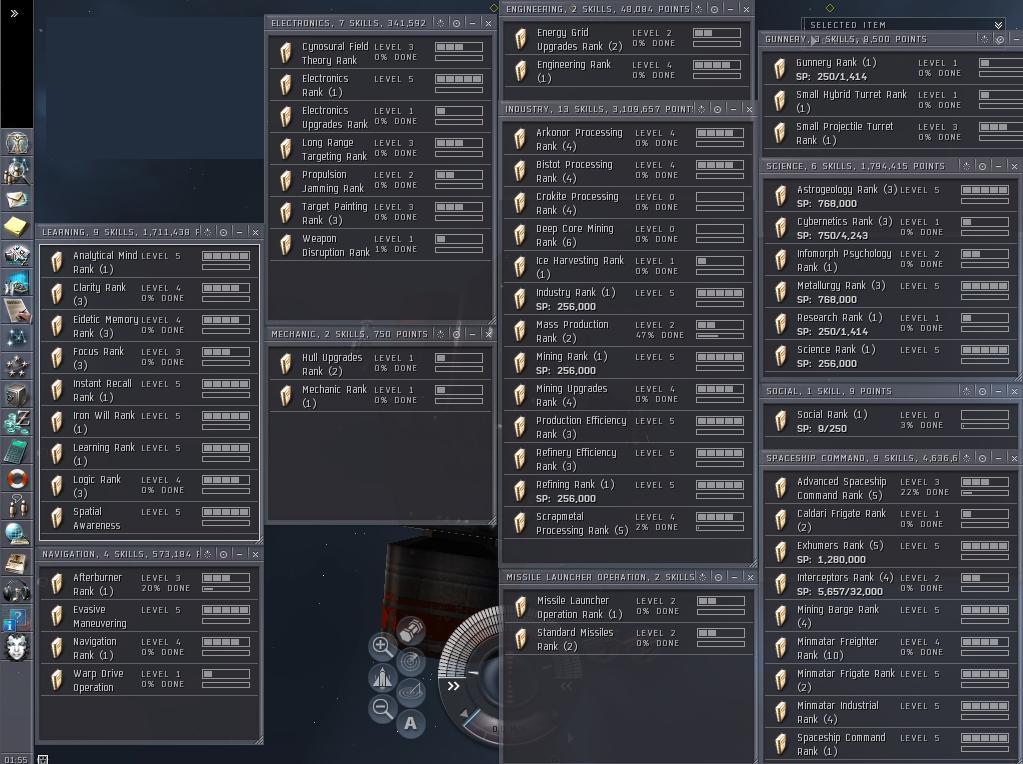Toggle tactical overlay HUD button

[410, 692]
